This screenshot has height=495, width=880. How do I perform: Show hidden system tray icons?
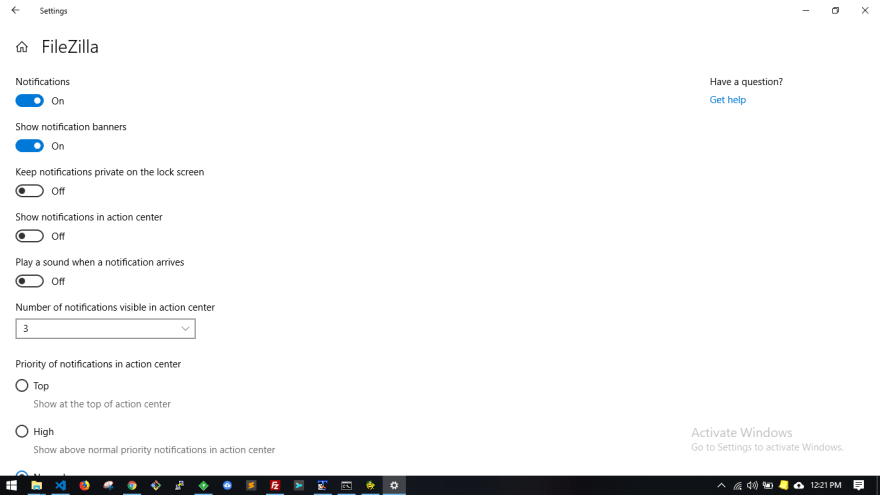(x=721, y=485)
